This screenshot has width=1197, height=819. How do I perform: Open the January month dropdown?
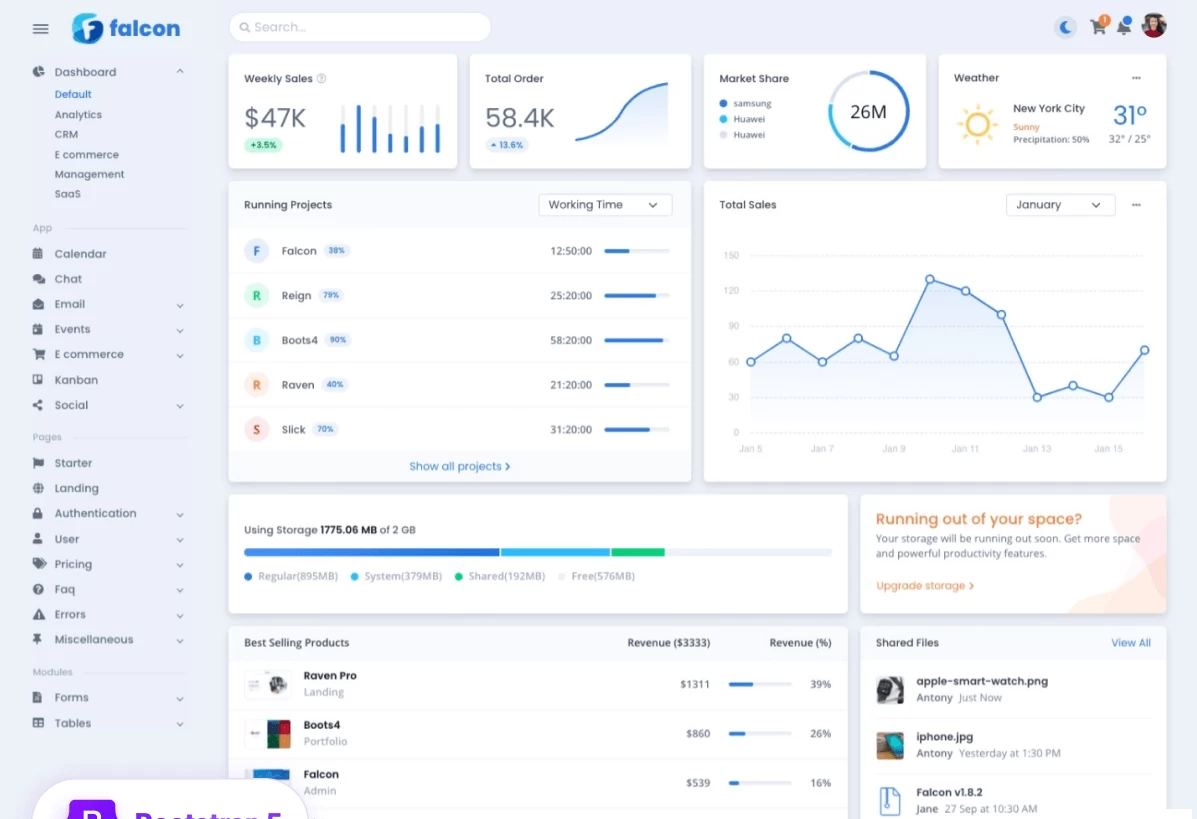tap(1060, 205)
